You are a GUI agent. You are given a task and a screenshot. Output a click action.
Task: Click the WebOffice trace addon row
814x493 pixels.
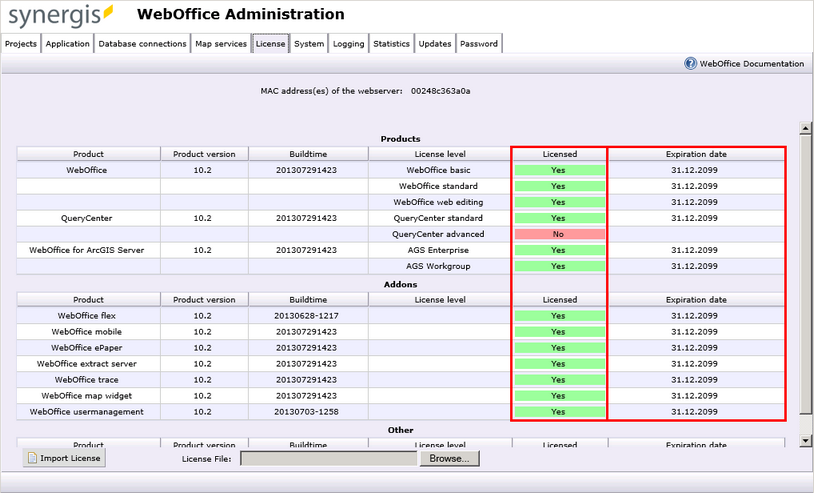pos(401,379)
